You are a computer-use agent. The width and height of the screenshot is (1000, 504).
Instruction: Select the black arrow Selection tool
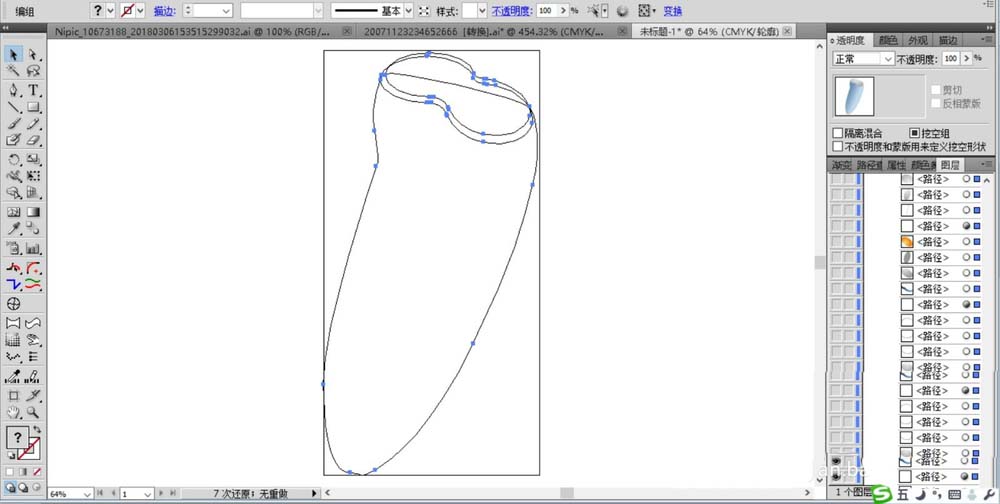pos(14,55)
